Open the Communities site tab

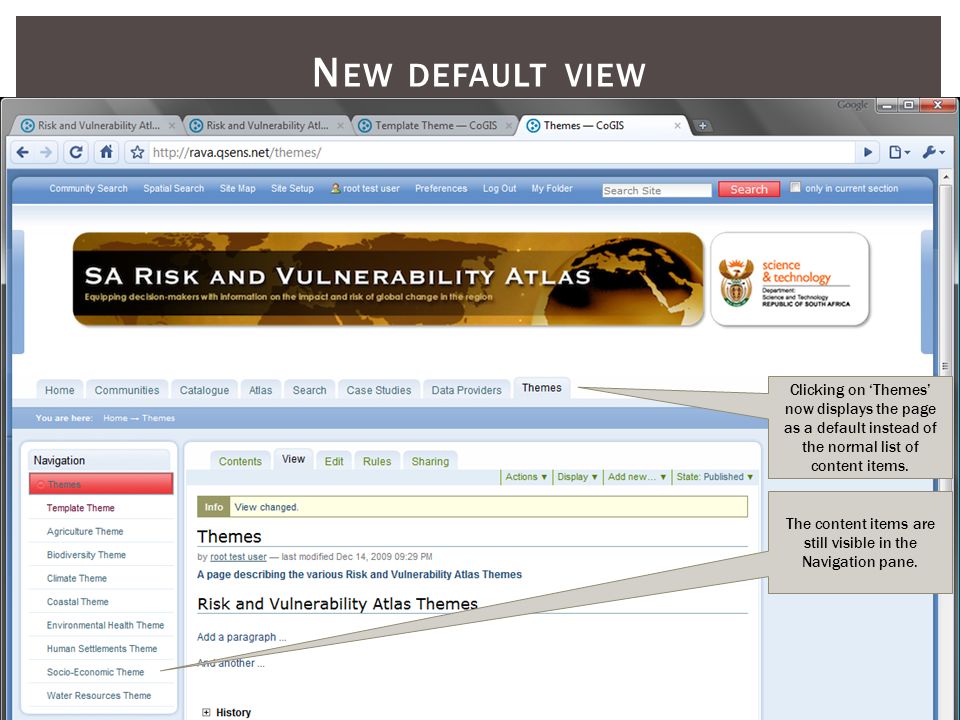click(127, 390)
